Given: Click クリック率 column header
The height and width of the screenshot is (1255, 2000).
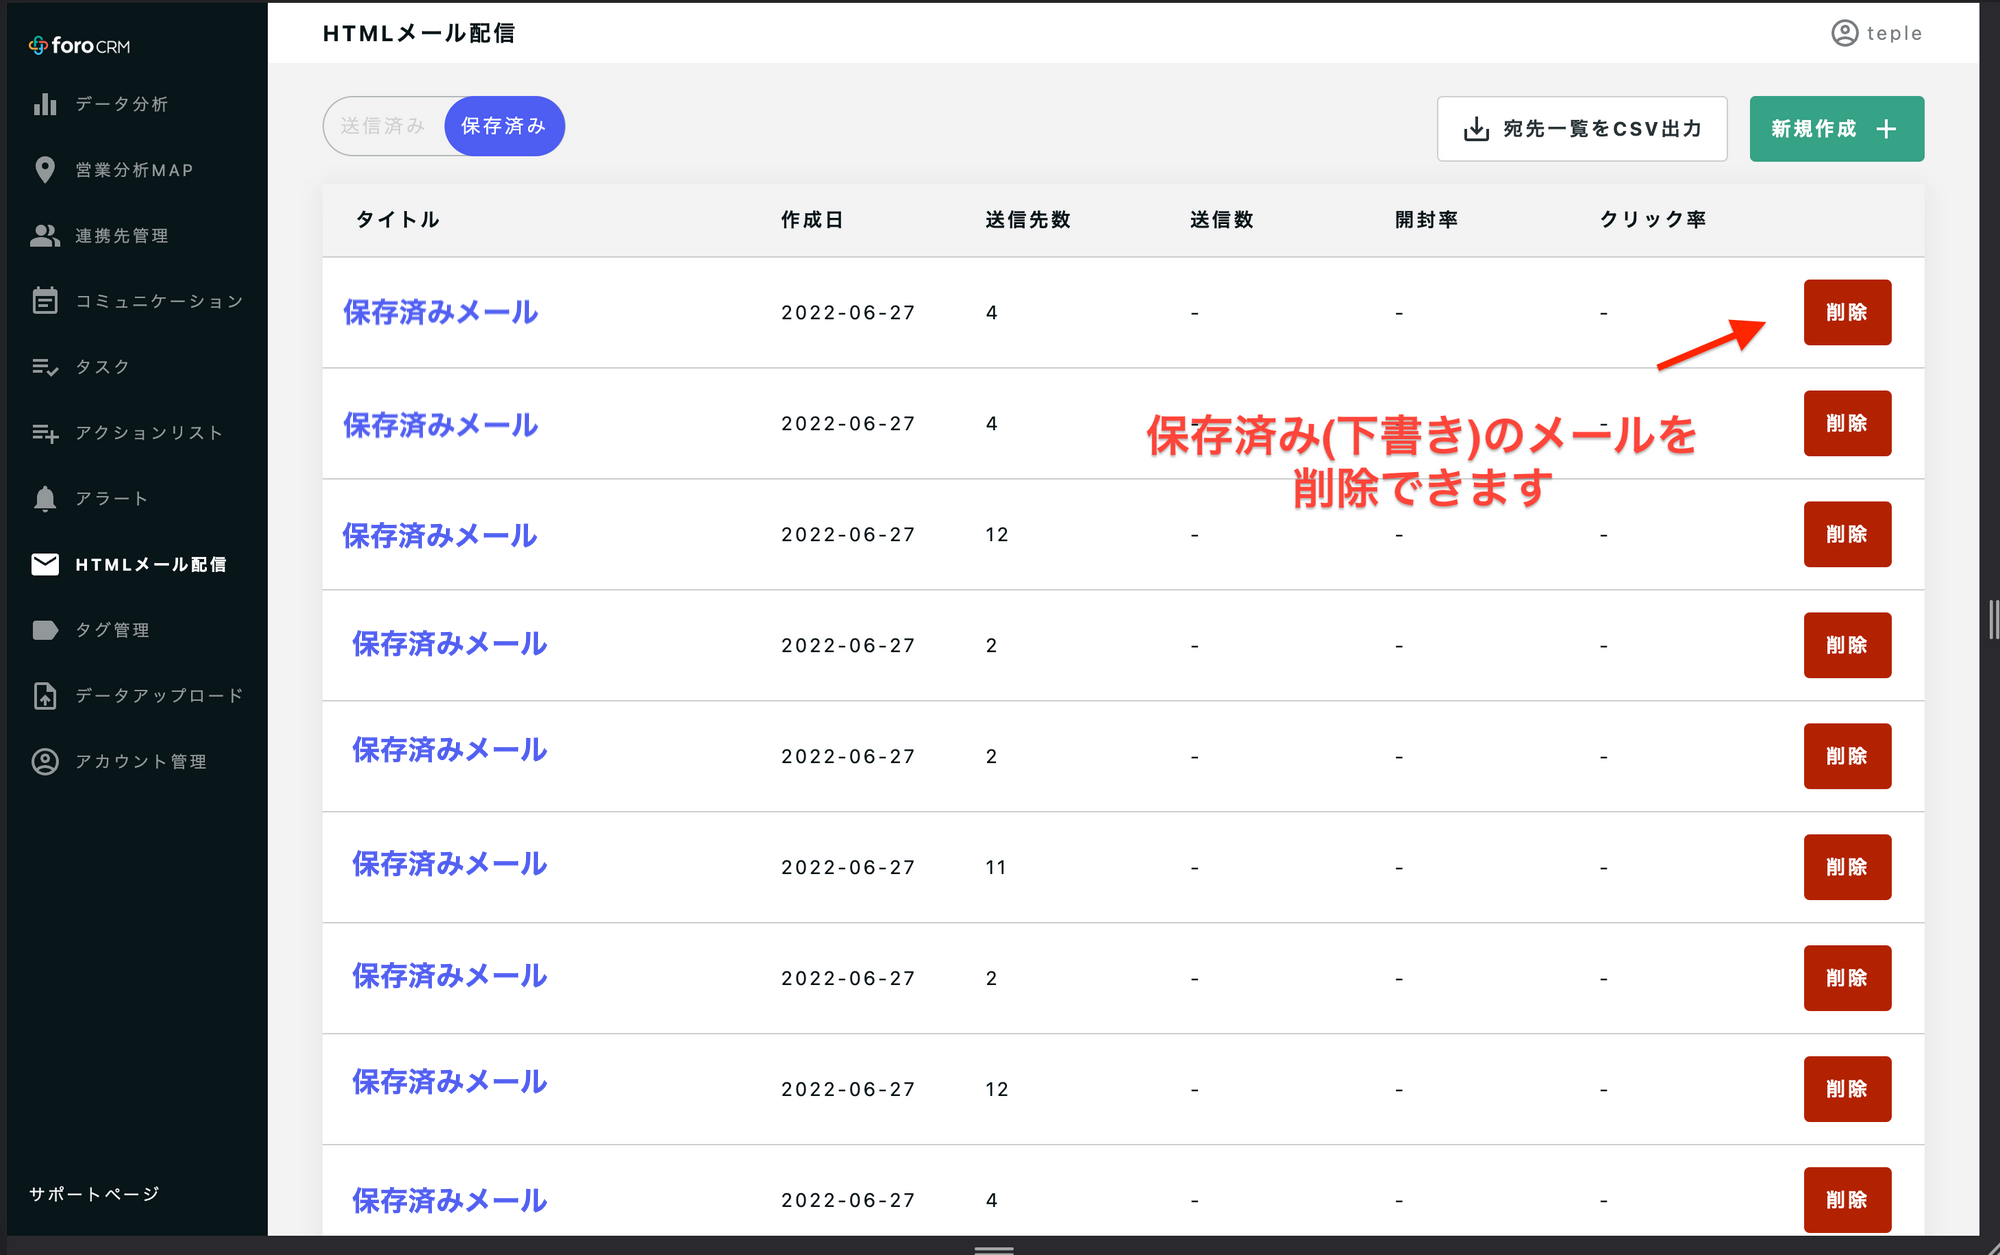Looking at the screenshot, I should [x=1652, y=219].
